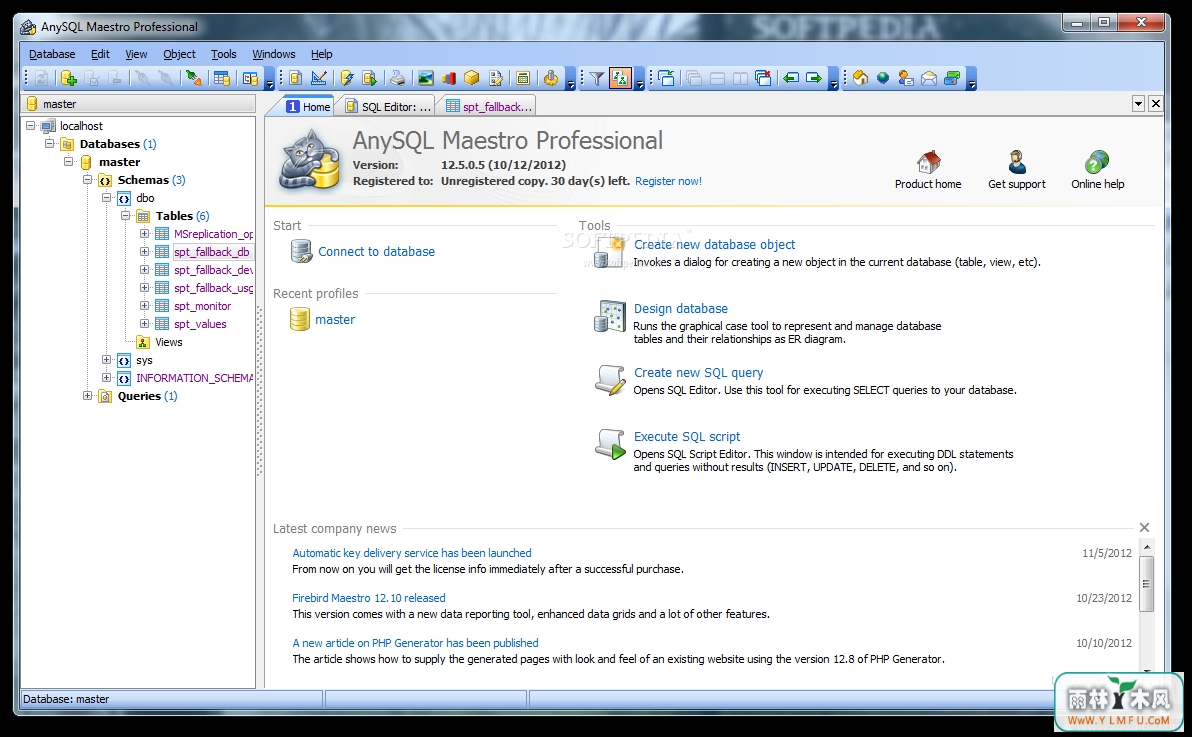This screenshot has width=1192, height=737.
Task: Click the Online help globe icon
Action: 1097,161
